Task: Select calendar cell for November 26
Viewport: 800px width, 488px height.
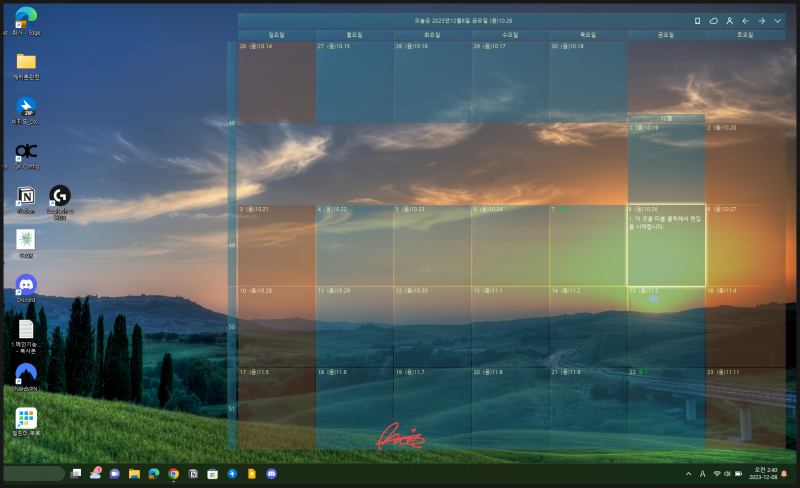Action: 277,82
